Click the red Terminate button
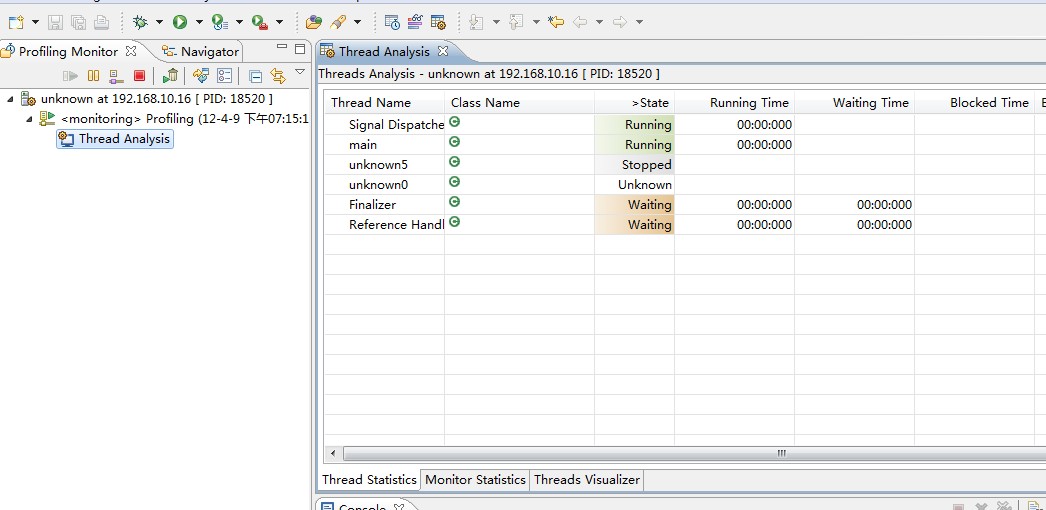This screenshot has width=1046, height=510. pos(139,76)
